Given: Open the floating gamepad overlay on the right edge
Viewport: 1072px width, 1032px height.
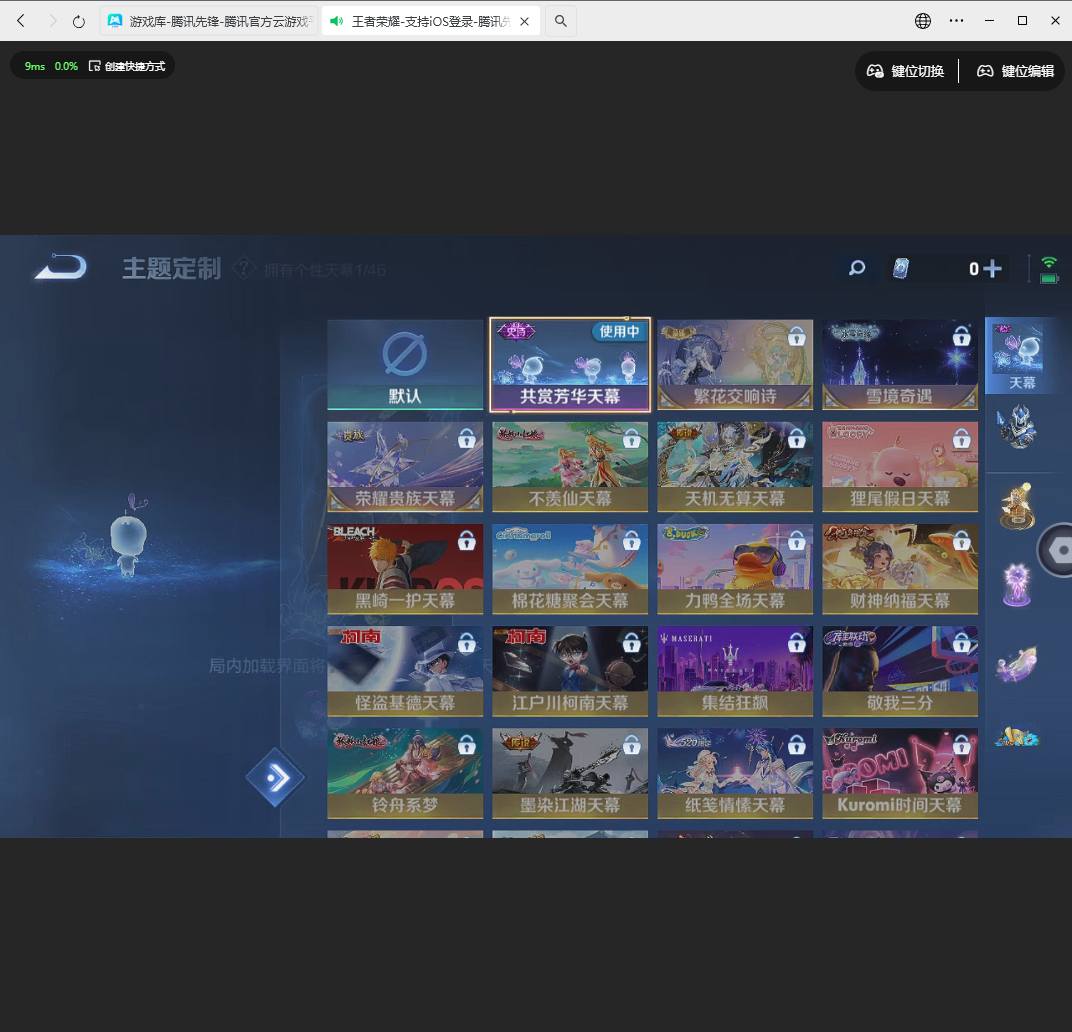Looking at the screenshot, I should (x=1060, y=550).
